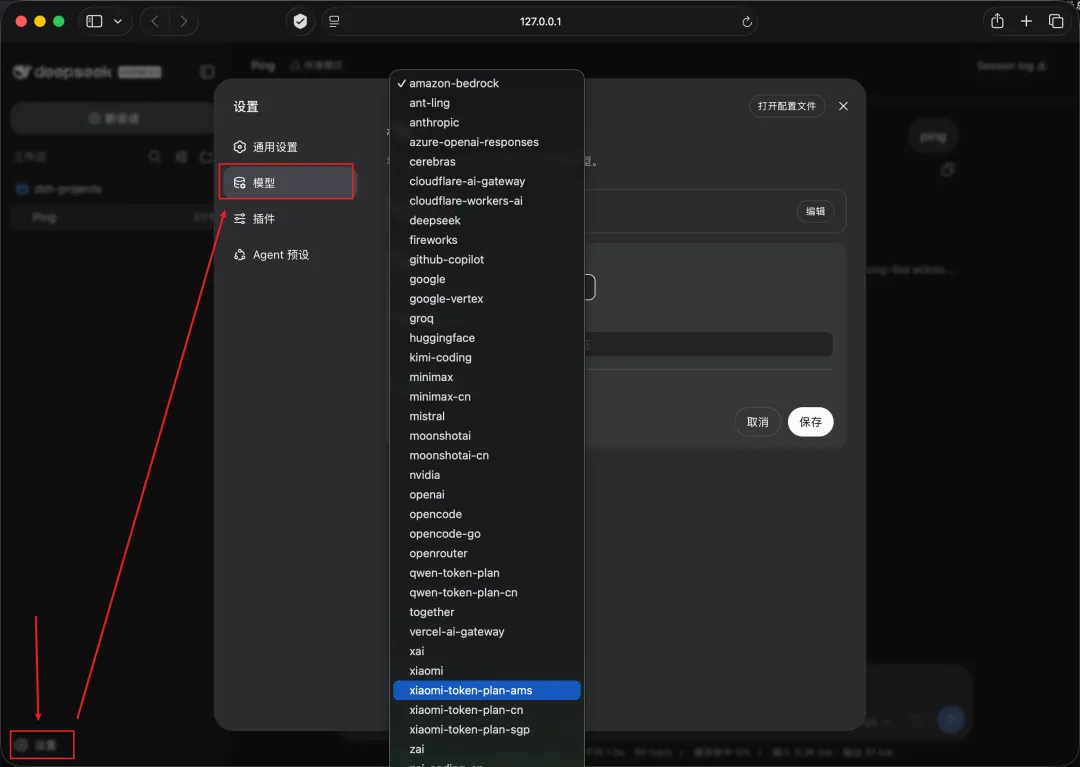Pick fireworks provider option

[486, 240]
